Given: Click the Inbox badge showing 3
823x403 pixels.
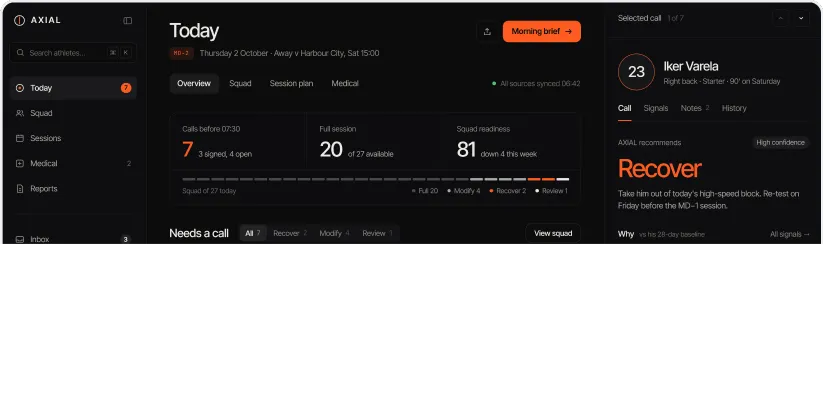Looking at the screenshot, I should [x=125, y=239].
